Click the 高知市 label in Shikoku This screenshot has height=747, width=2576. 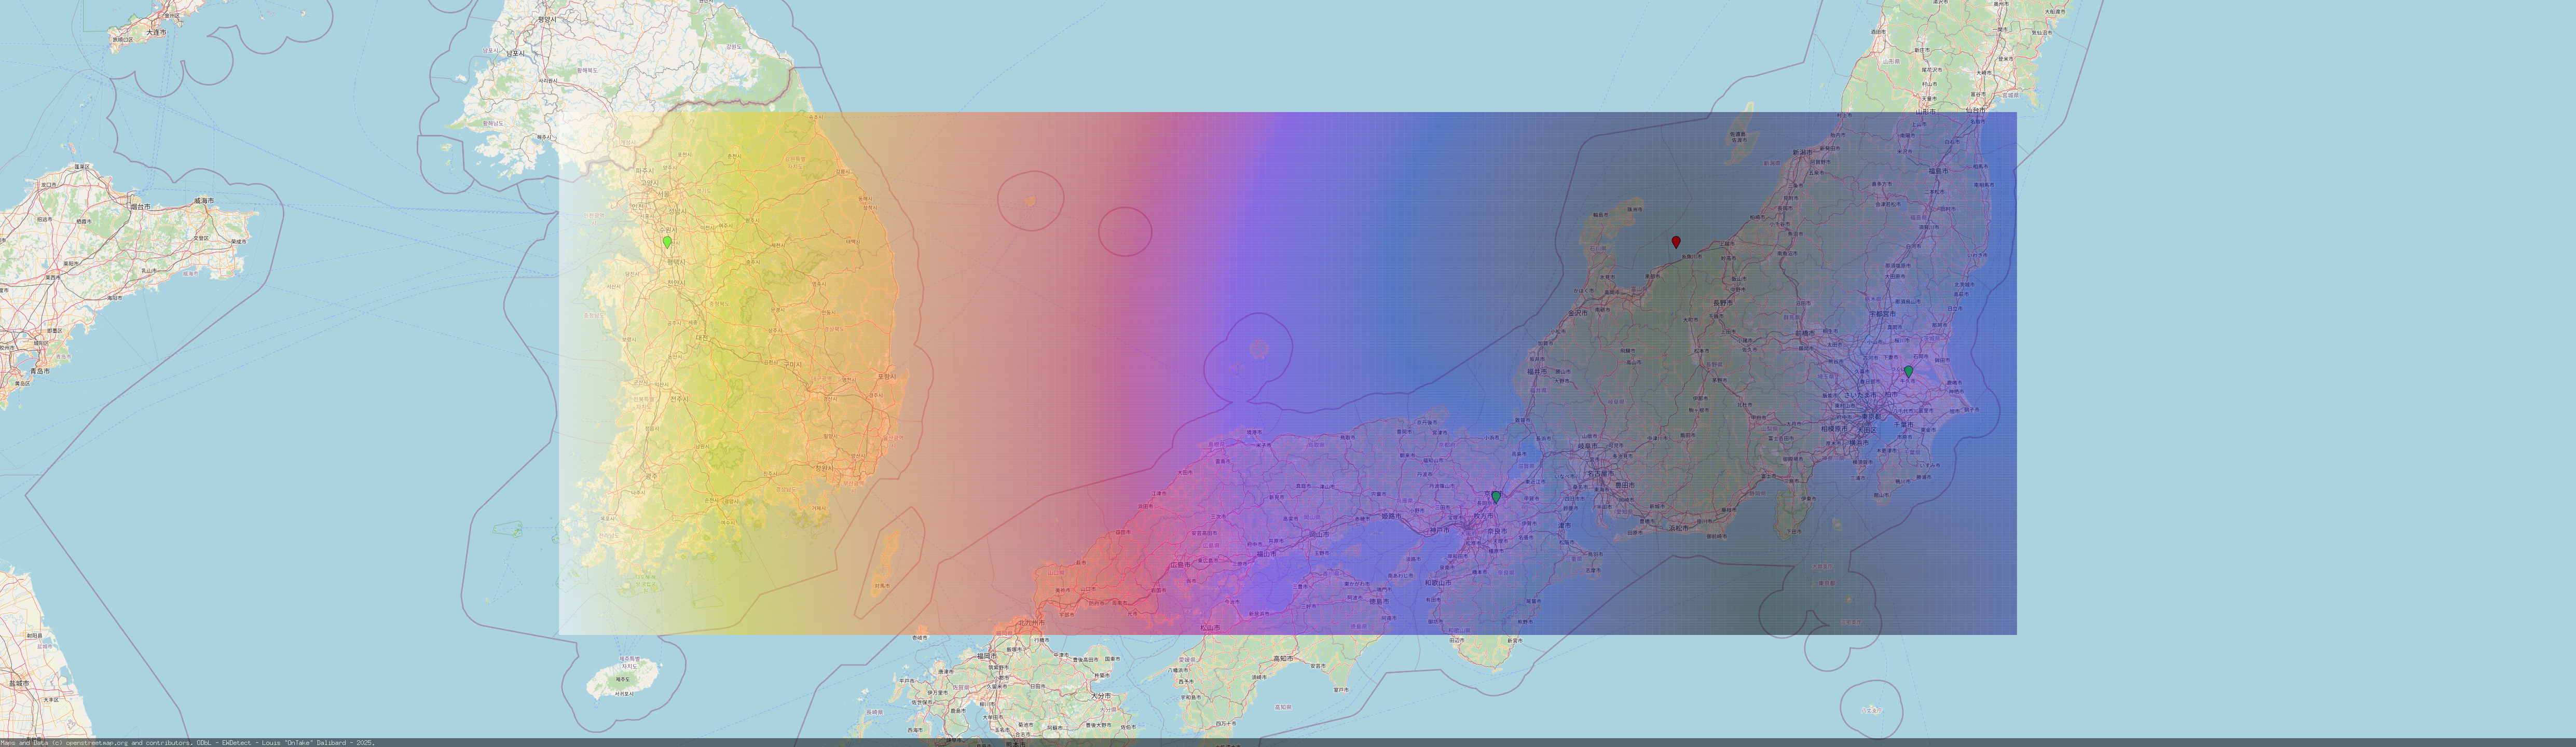click(x=1284, y=659)
